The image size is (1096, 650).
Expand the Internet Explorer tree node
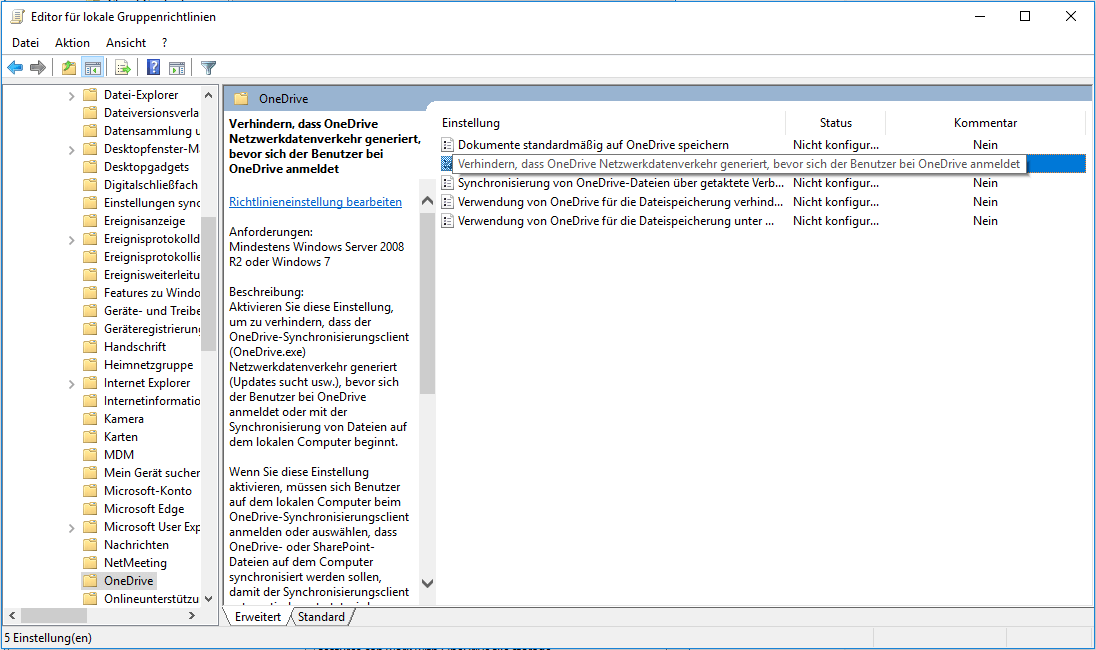click(71, 384)
